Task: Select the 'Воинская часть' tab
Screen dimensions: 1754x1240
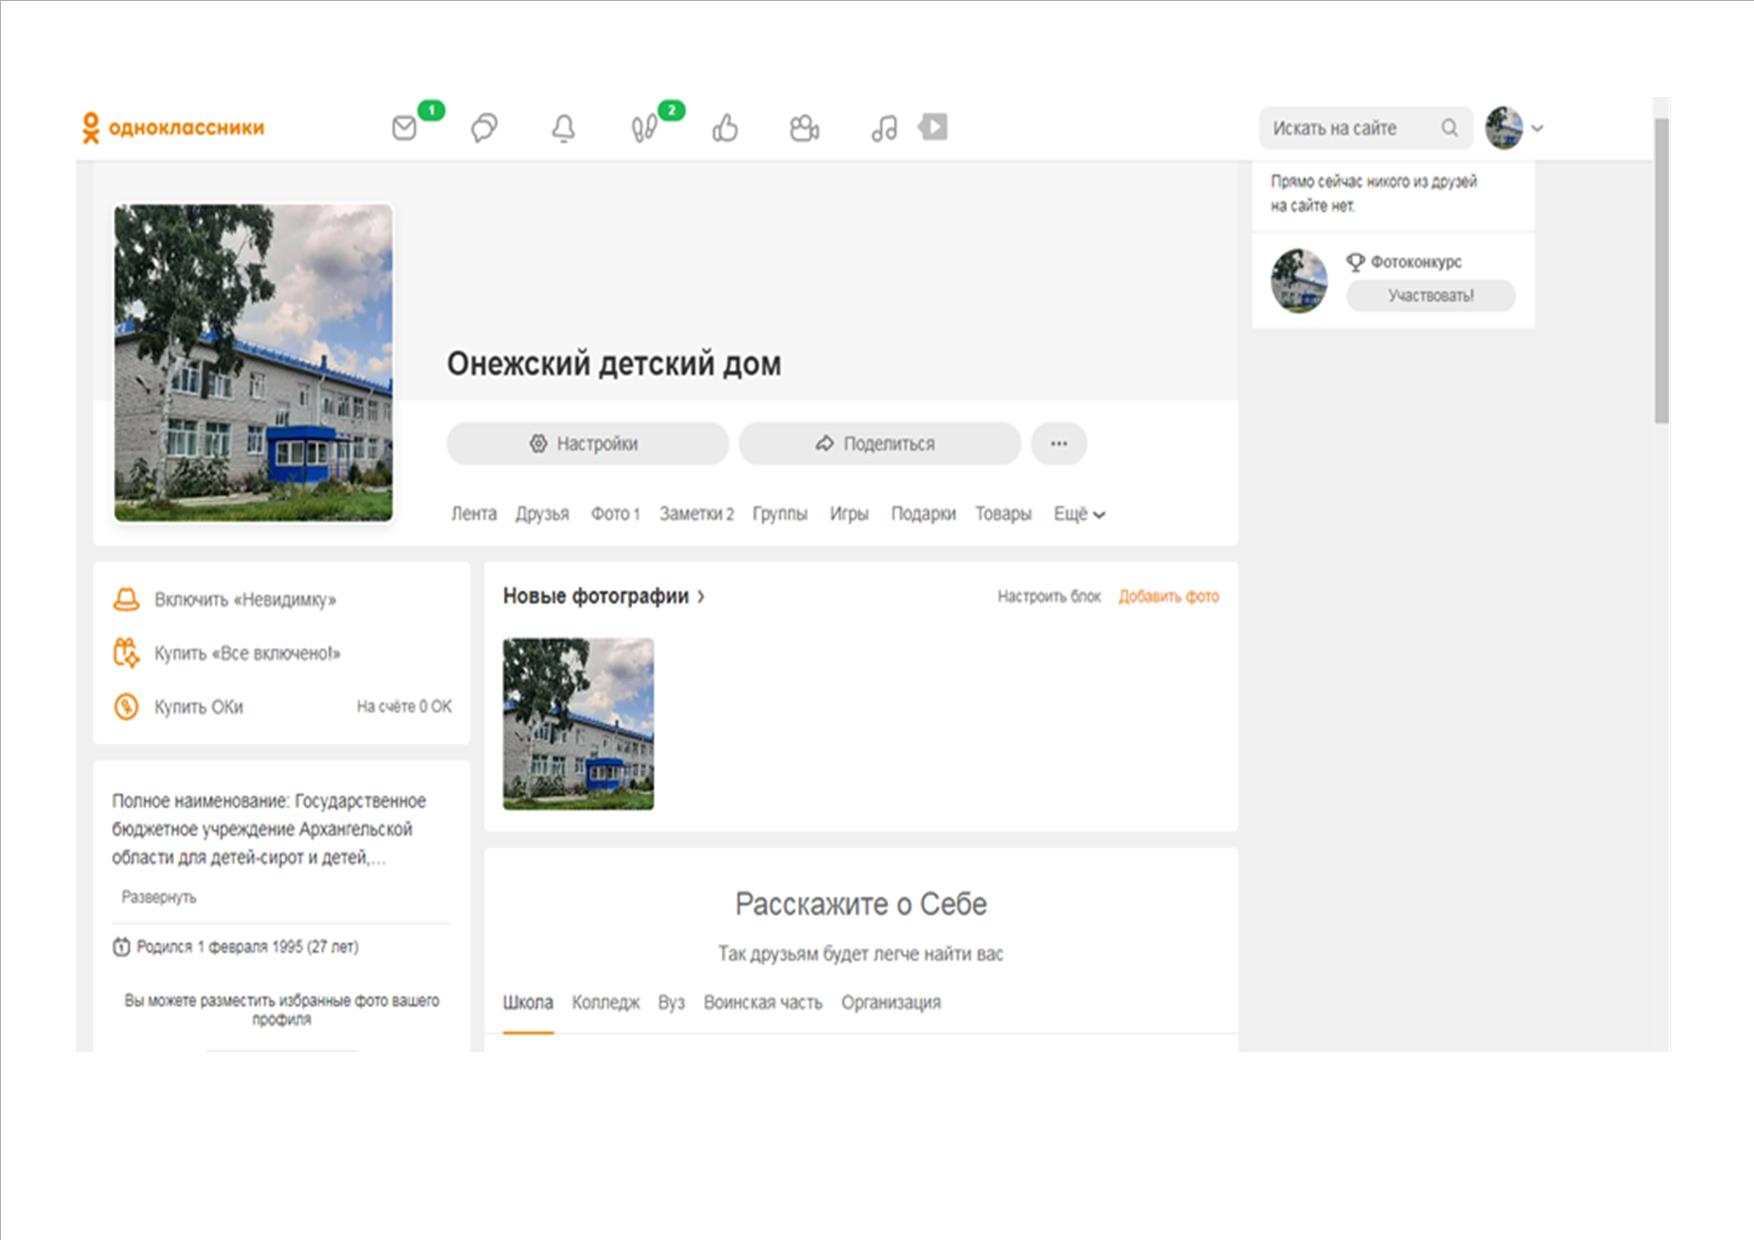Action: (x=763, y=1002)
